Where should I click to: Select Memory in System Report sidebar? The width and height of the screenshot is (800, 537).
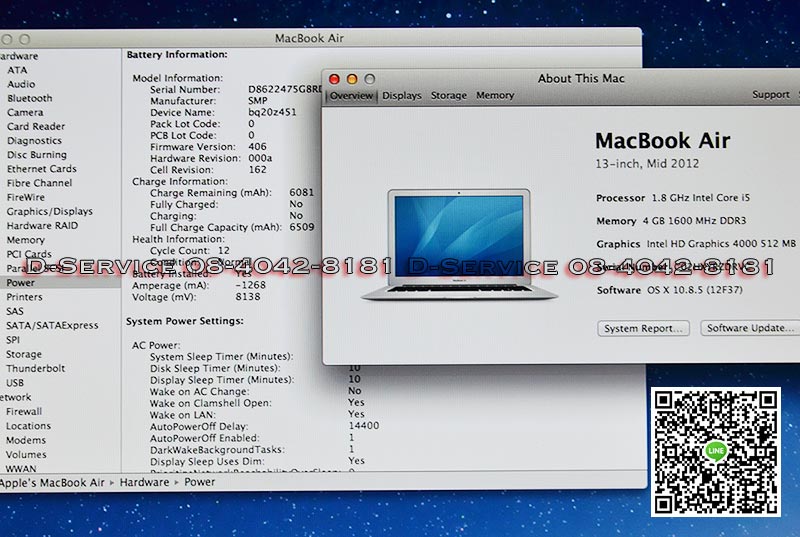[x=26, y=240]
